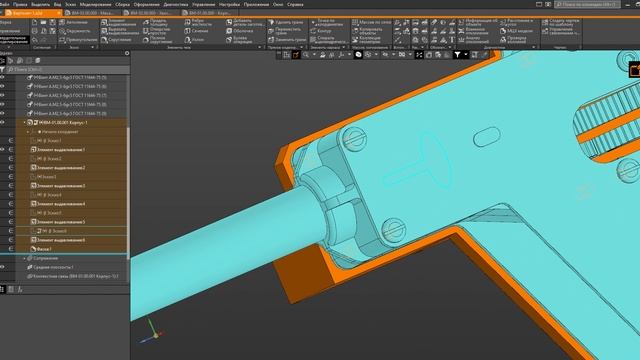640x360 pixels.
Task: Select Элемент выдавливания:4 in tree
Action: click(58, 204)
